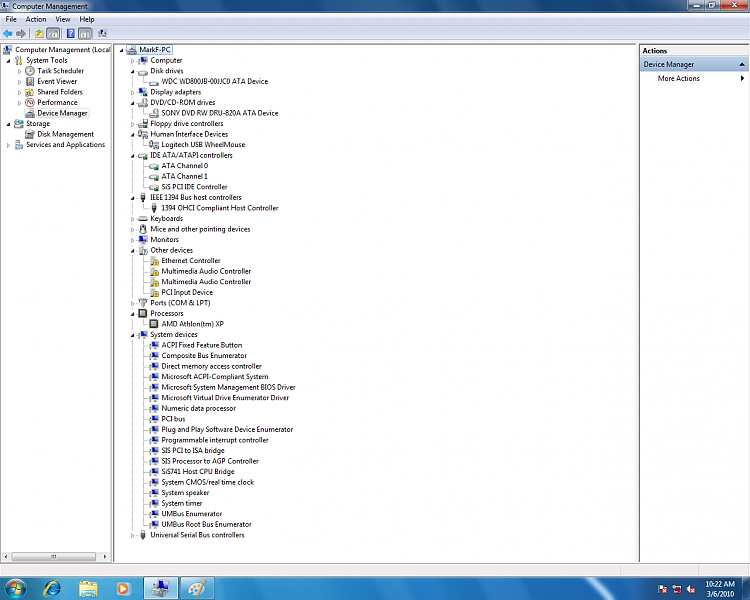Open Paint from the taskbar
This screenshot has height=600, width=750.
point(197,589)
